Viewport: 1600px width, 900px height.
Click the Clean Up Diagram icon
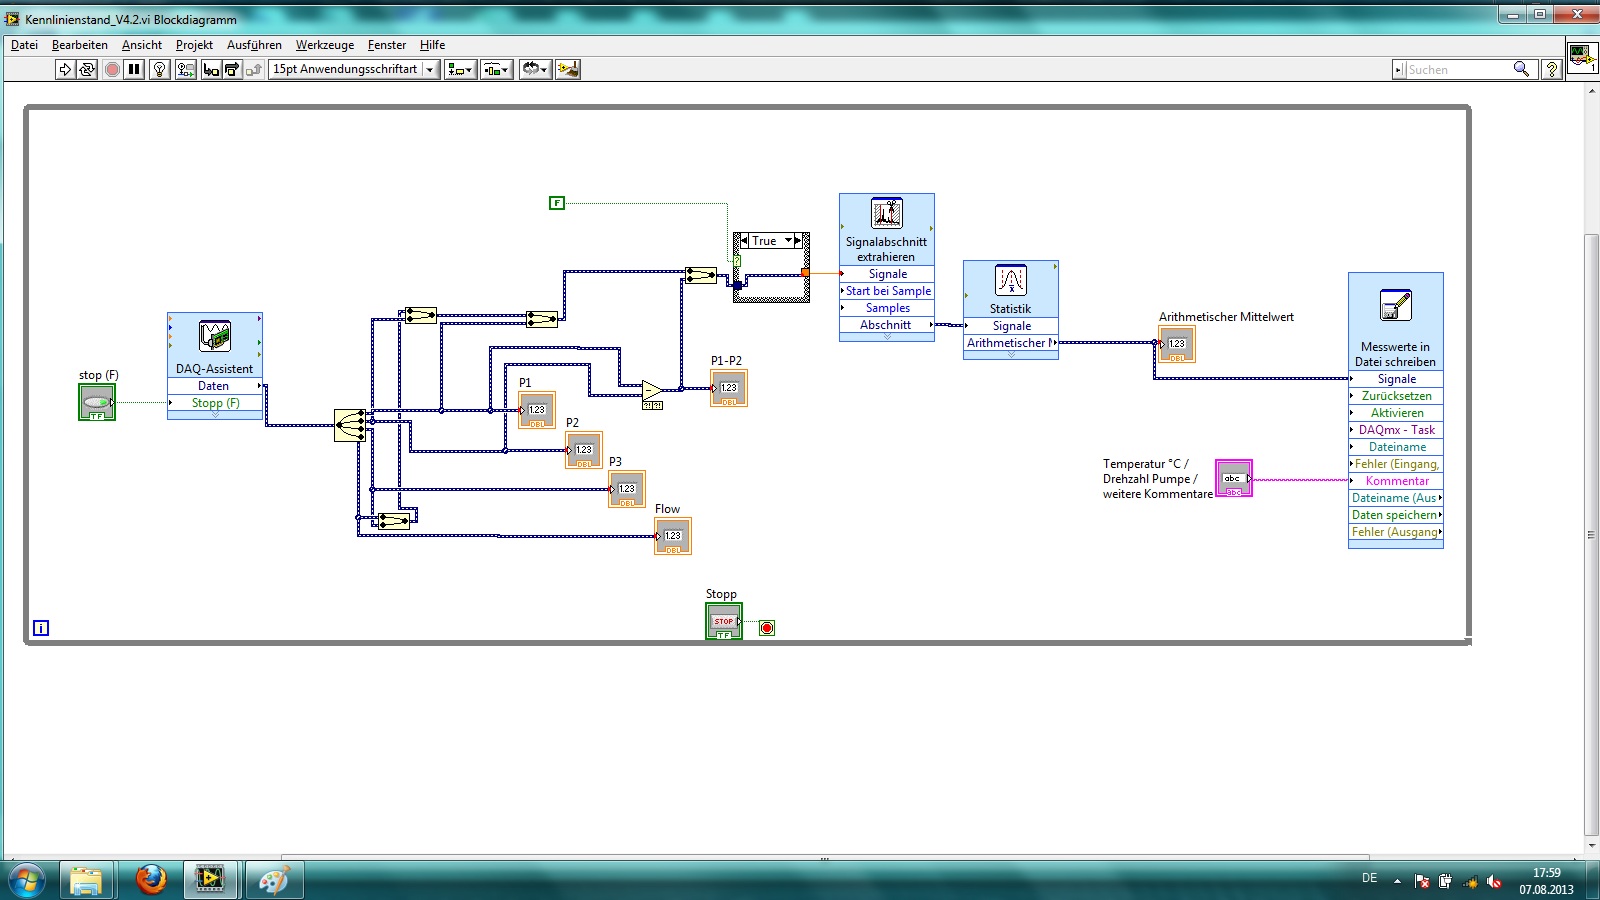click(568, 69)
